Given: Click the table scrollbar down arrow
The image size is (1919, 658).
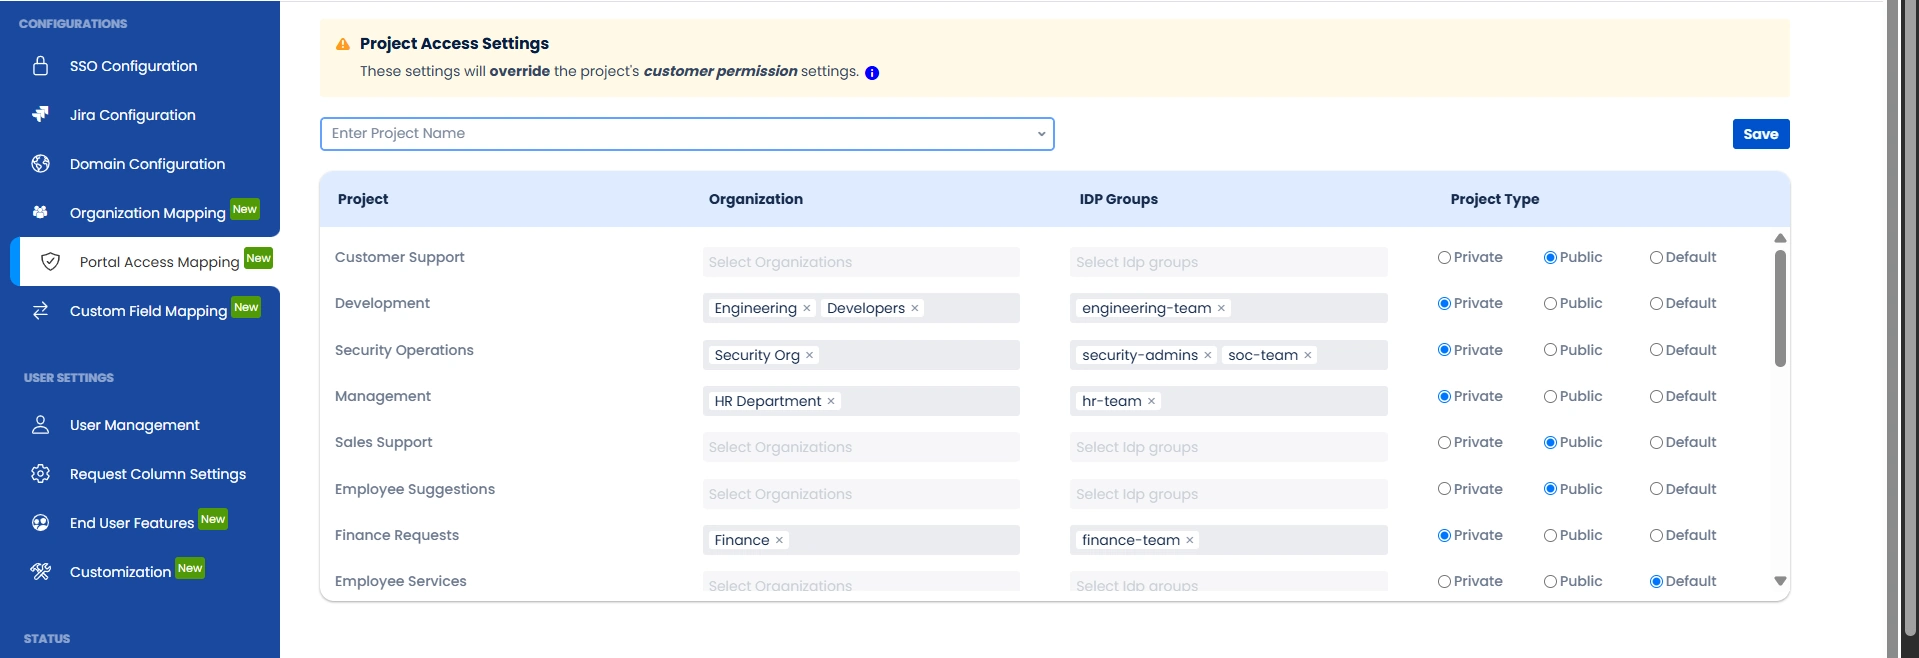Looking at the screenshot, I should pyautogui.click(x=1780, y=581).
